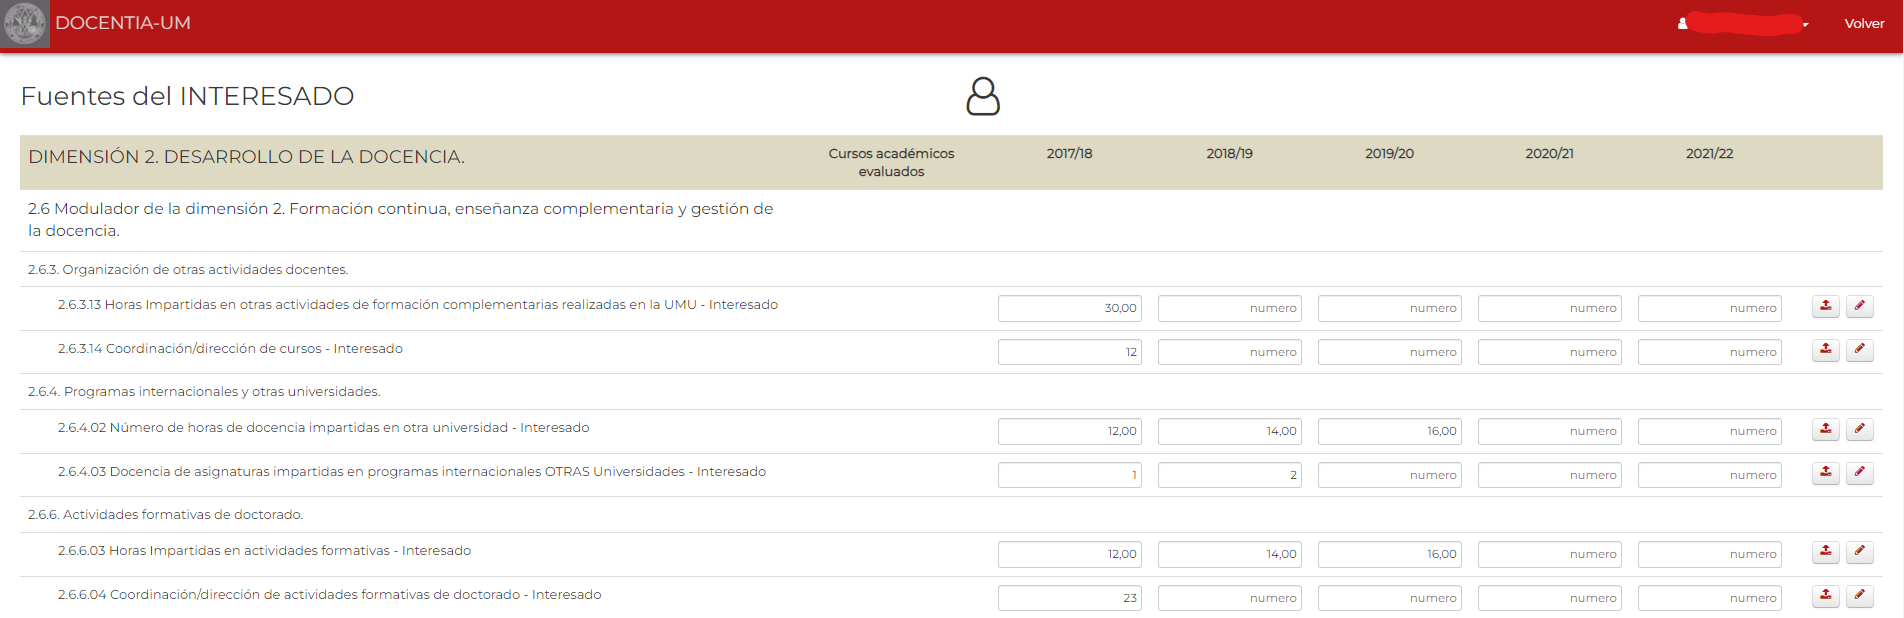Image resolution: width=1904 pixels, height=618 pixels.
Task: Upload evidence for 2.6.3.14 Coordinación/dirección de cursos
Action: click(x=1825, y=350)
